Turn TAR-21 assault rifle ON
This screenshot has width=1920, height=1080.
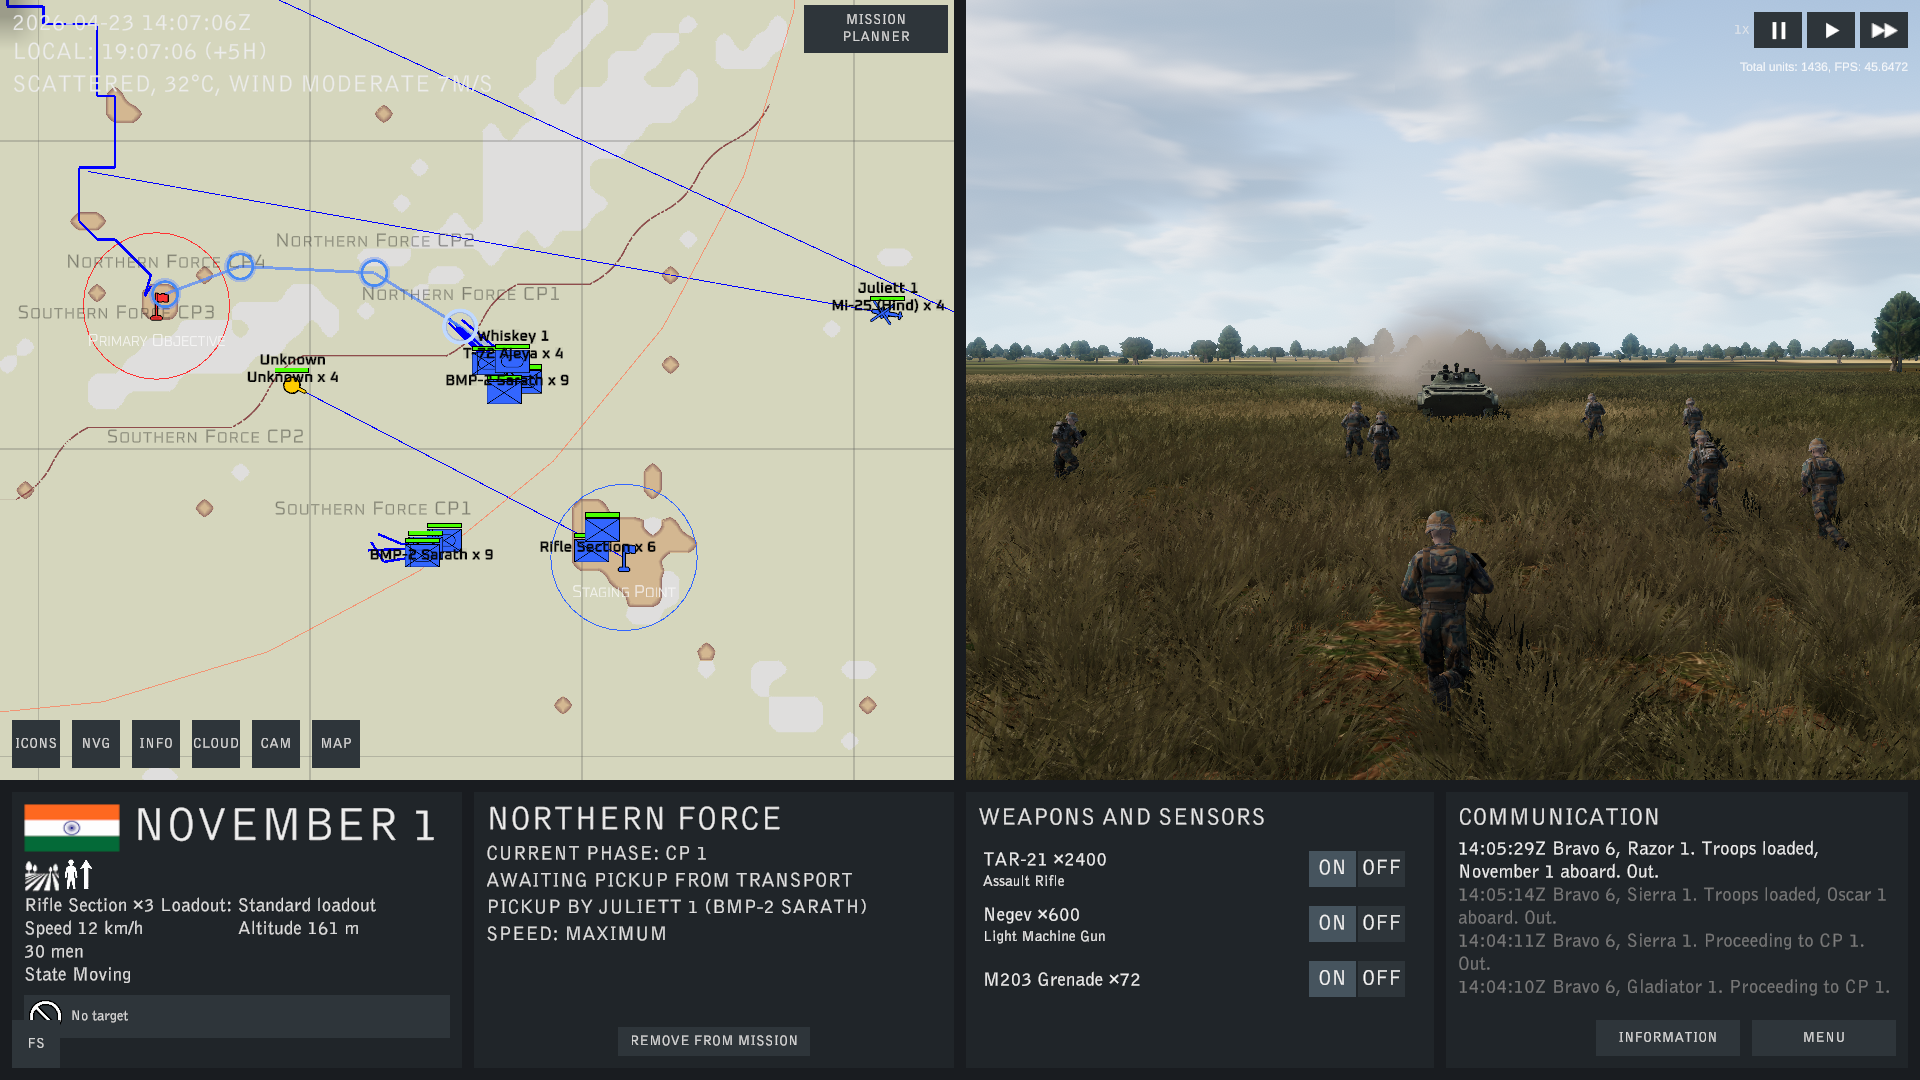pos(1332,868)
